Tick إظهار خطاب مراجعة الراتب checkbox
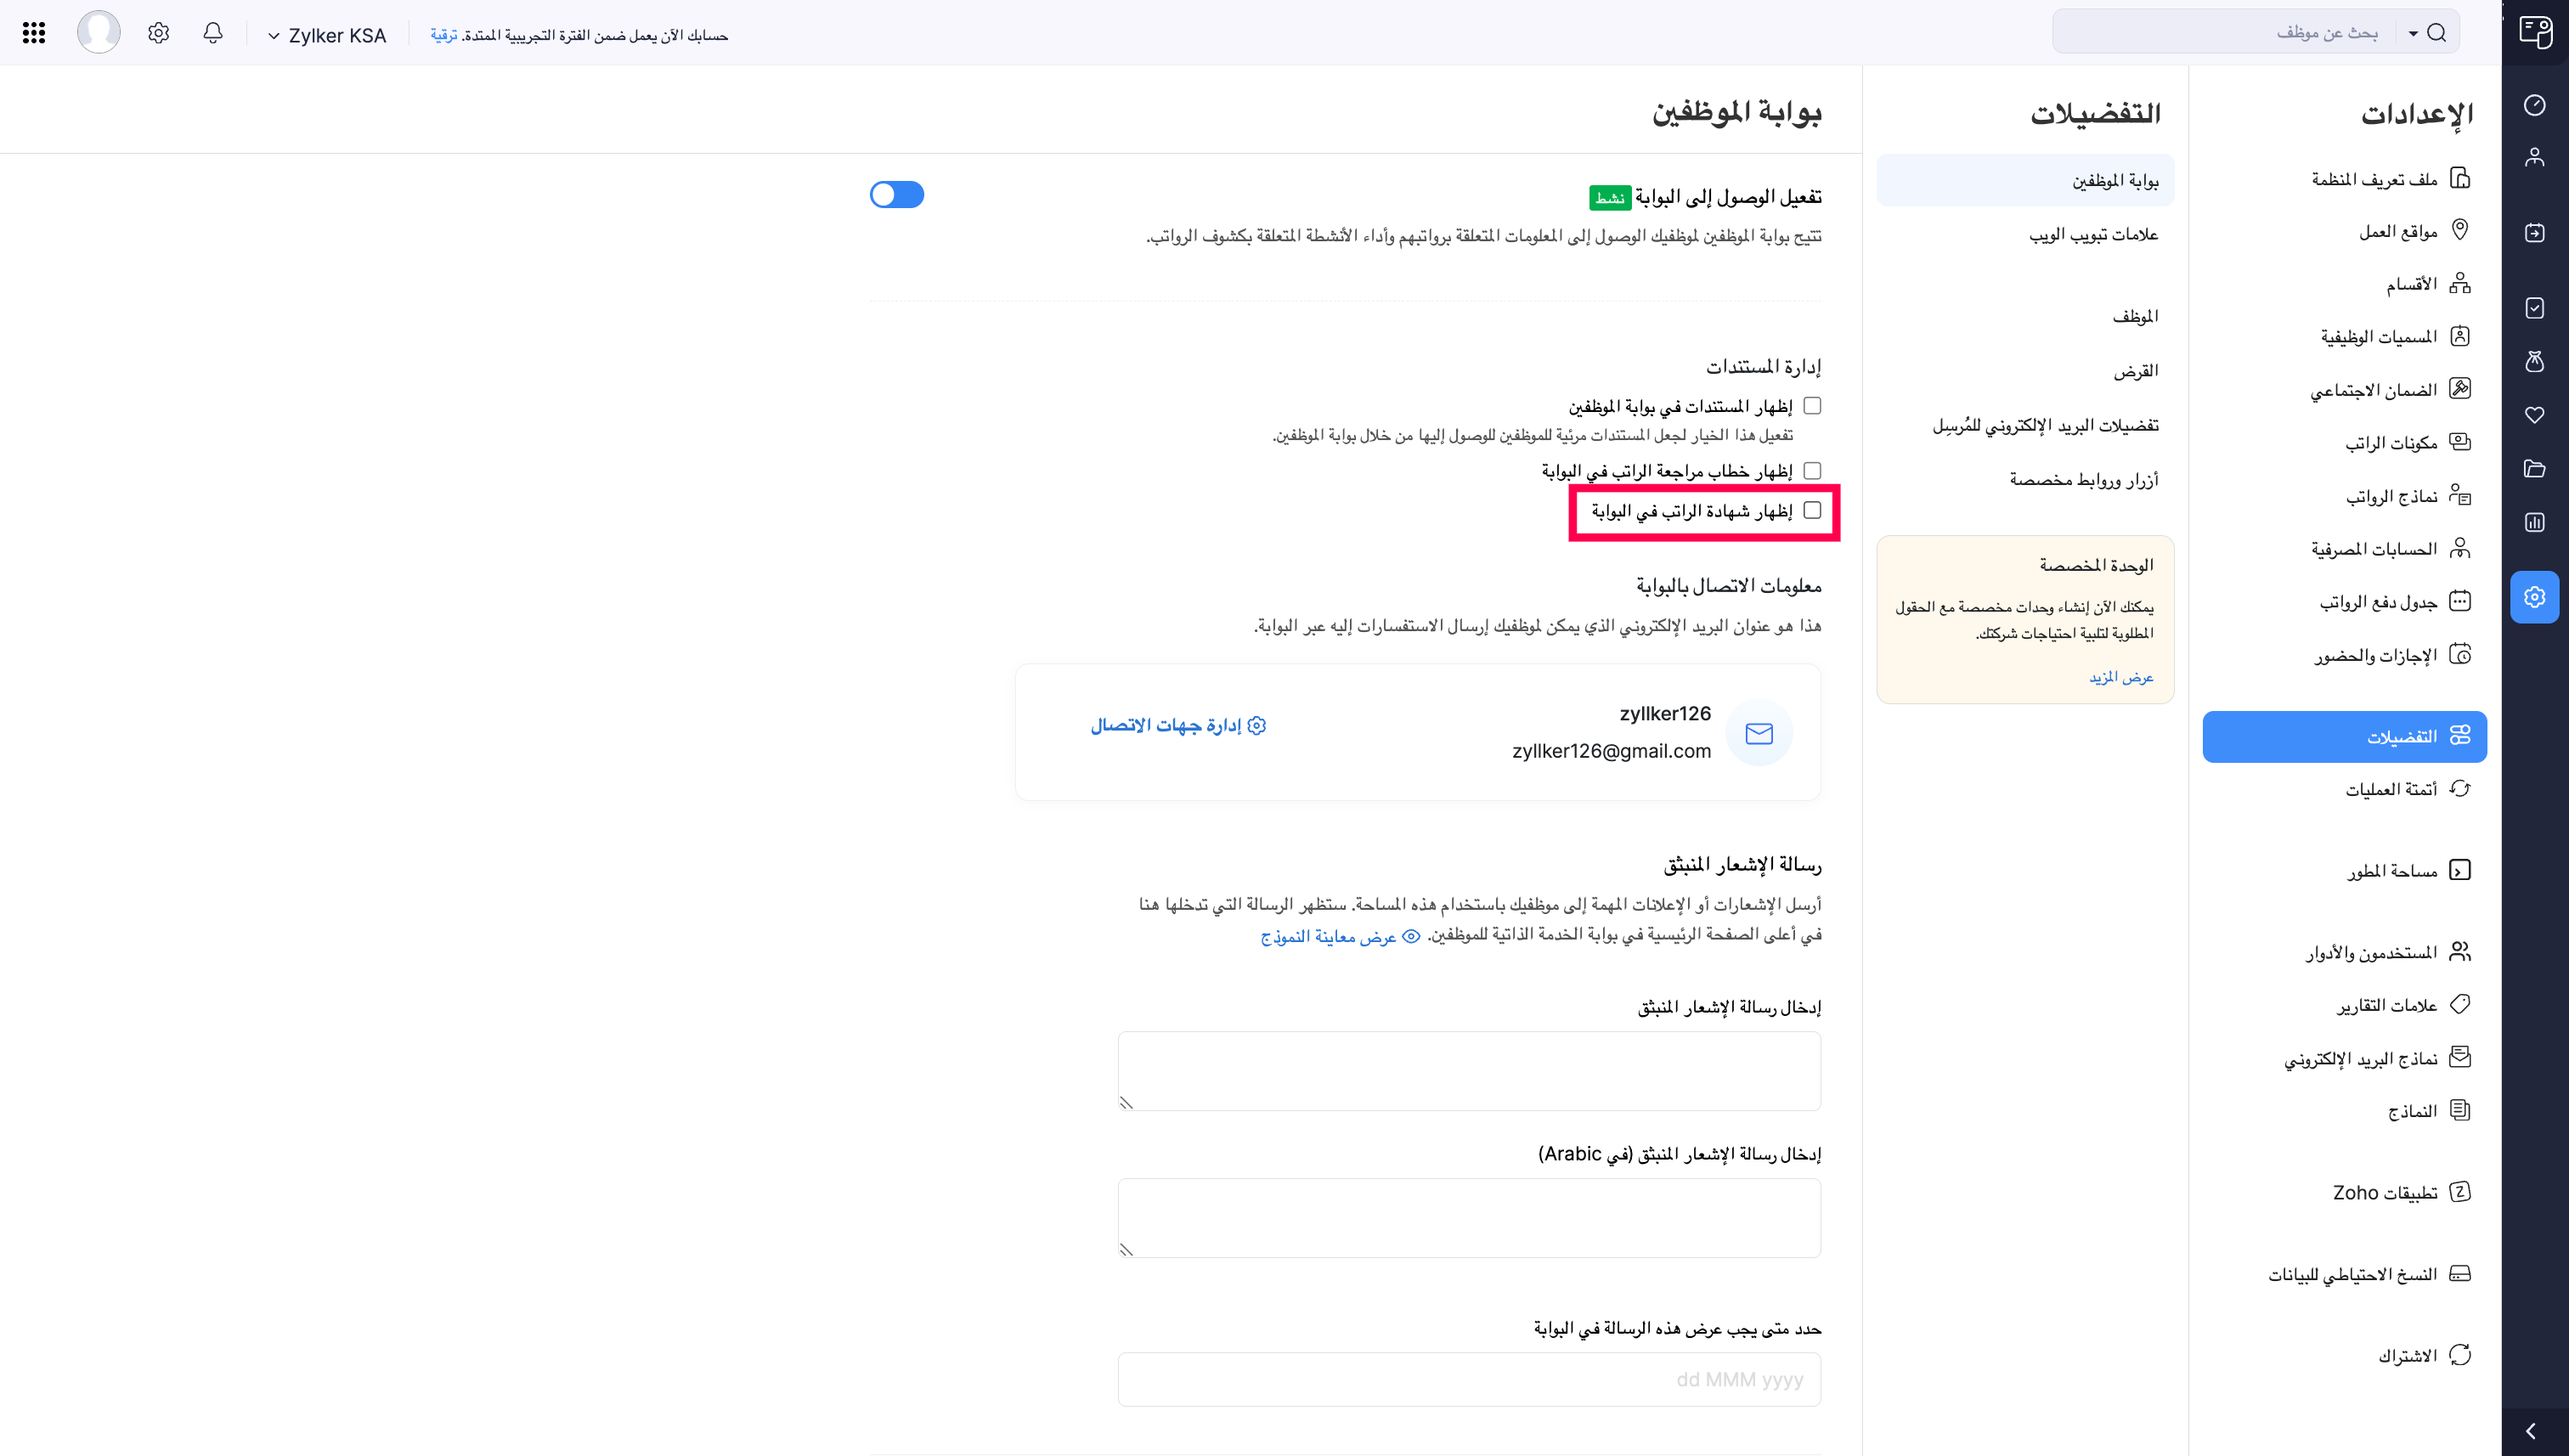Viewport: 2569px width, 1456px height. [x=1812, y=470]
